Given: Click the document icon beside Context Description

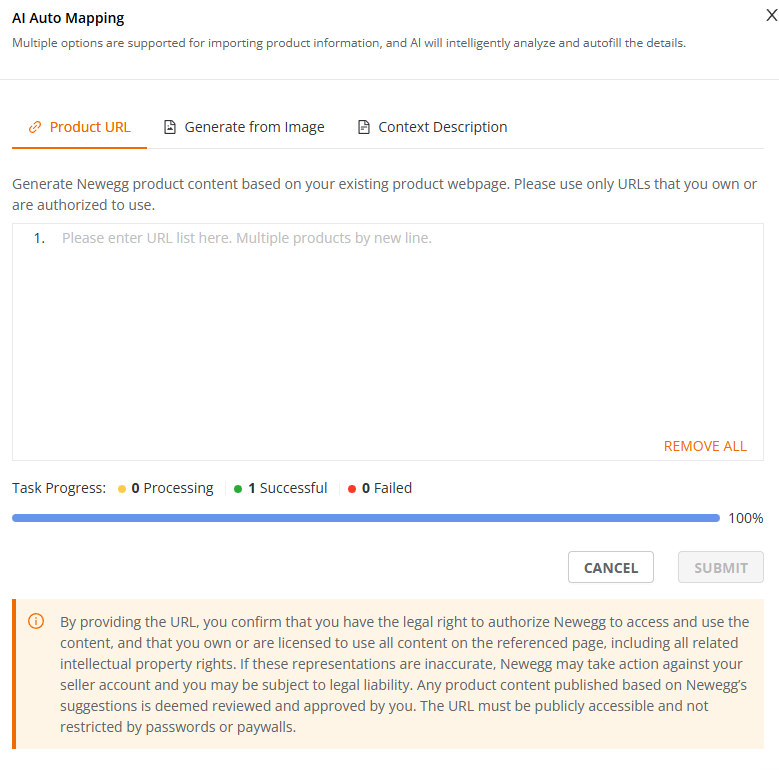Looking at the screenshot, I should [x=363, y=127].
